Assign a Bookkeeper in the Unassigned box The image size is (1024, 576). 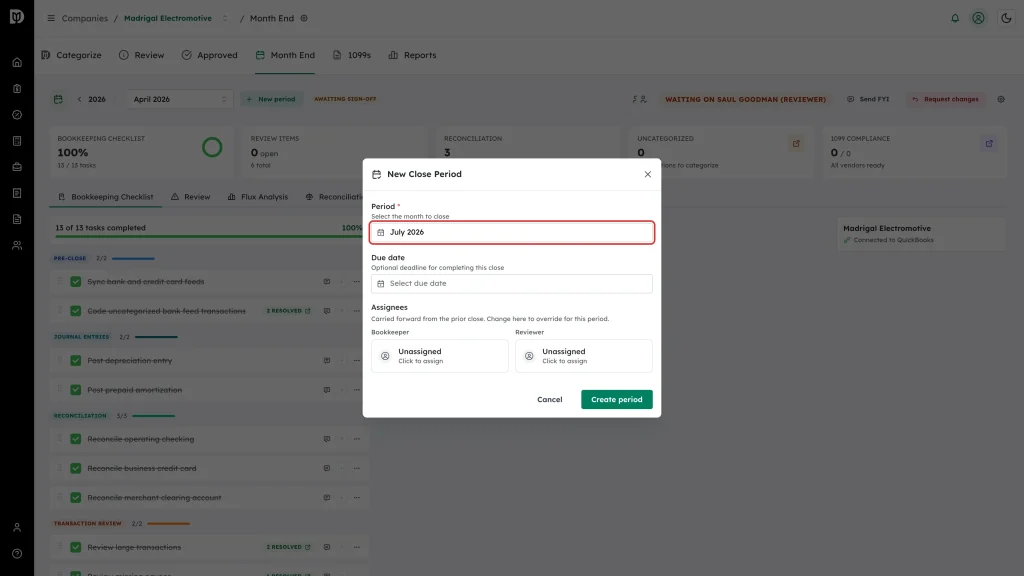point(440,356)
